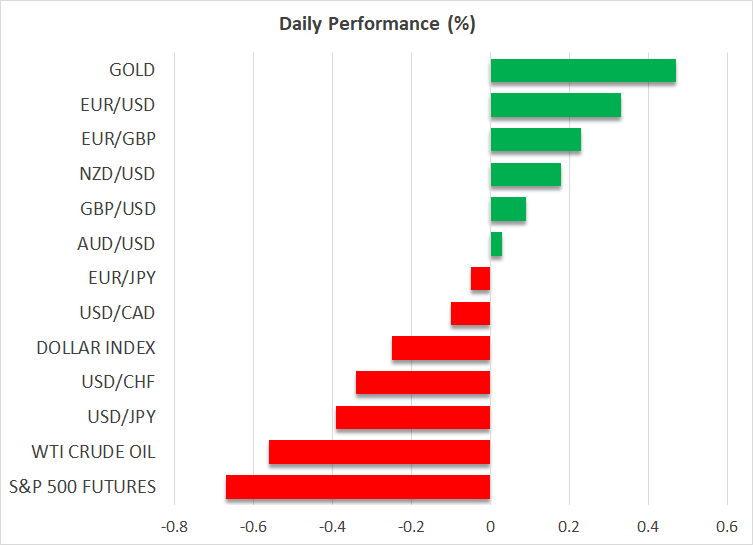Select the EUR/GBP bar
Image resolution: width=753 pixels, height=545 pixels.
535,140
